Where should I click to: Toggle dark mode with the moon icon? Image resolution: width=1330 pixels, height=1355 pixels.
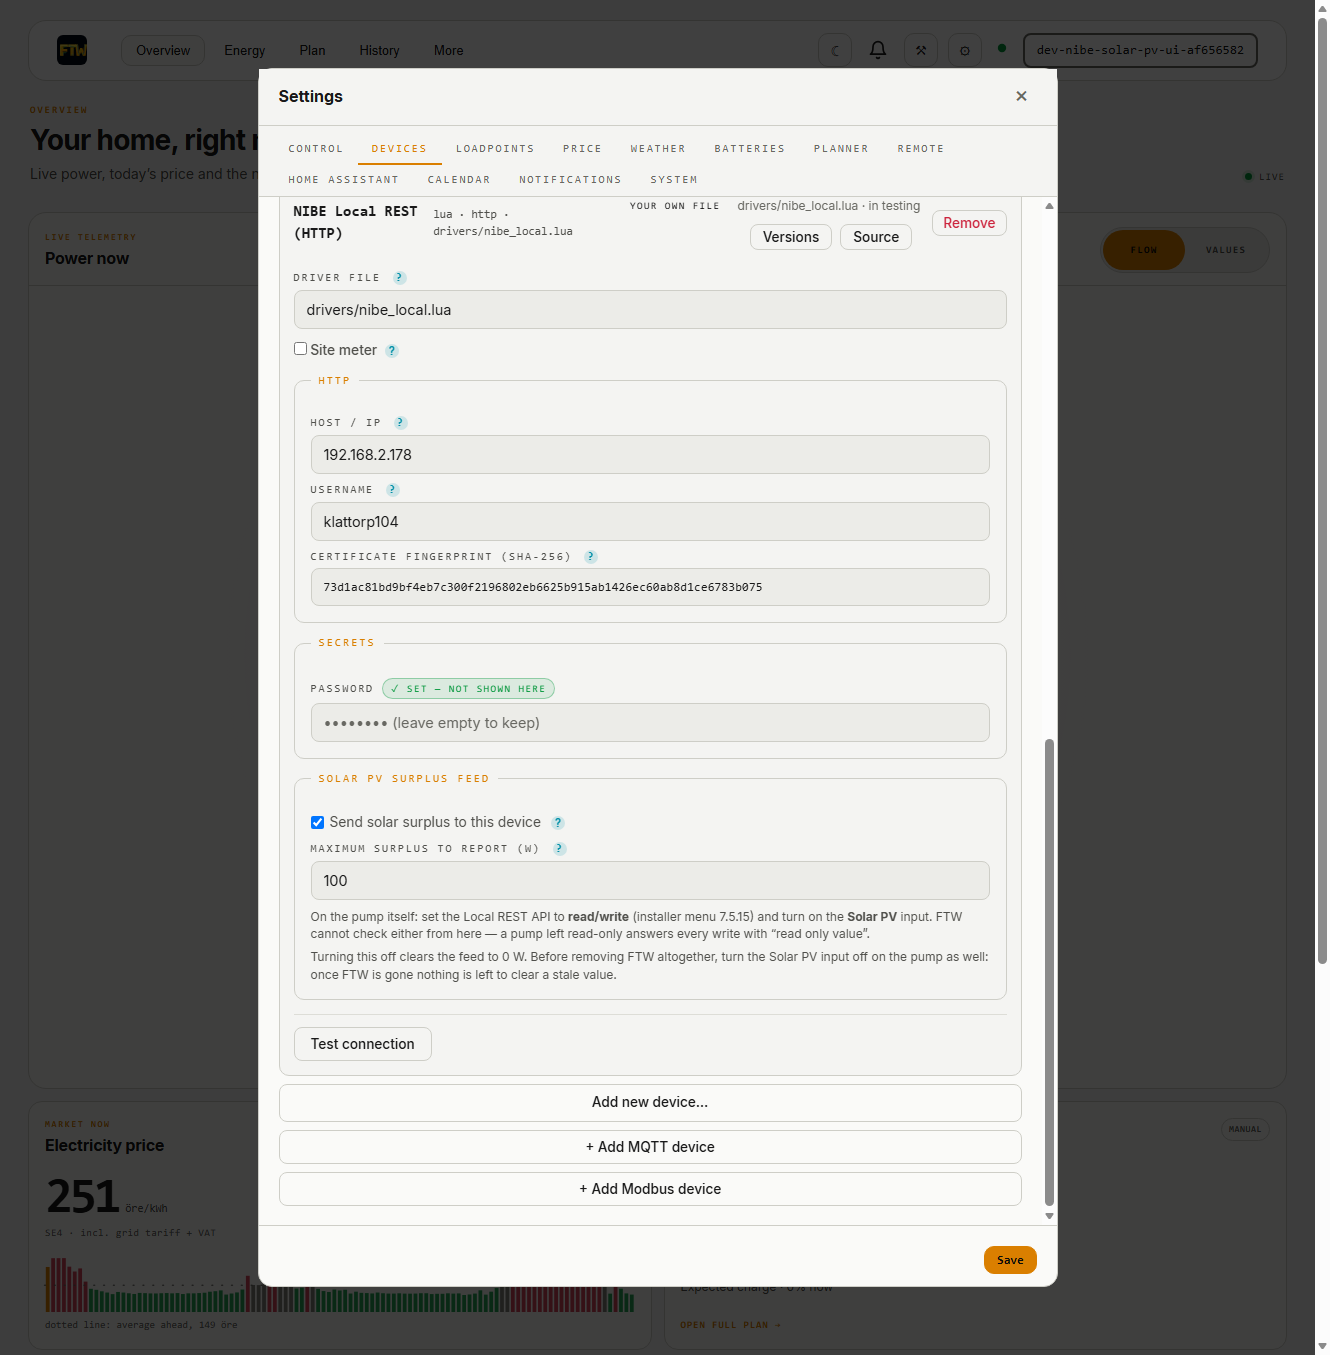click(x=835, y=50)
